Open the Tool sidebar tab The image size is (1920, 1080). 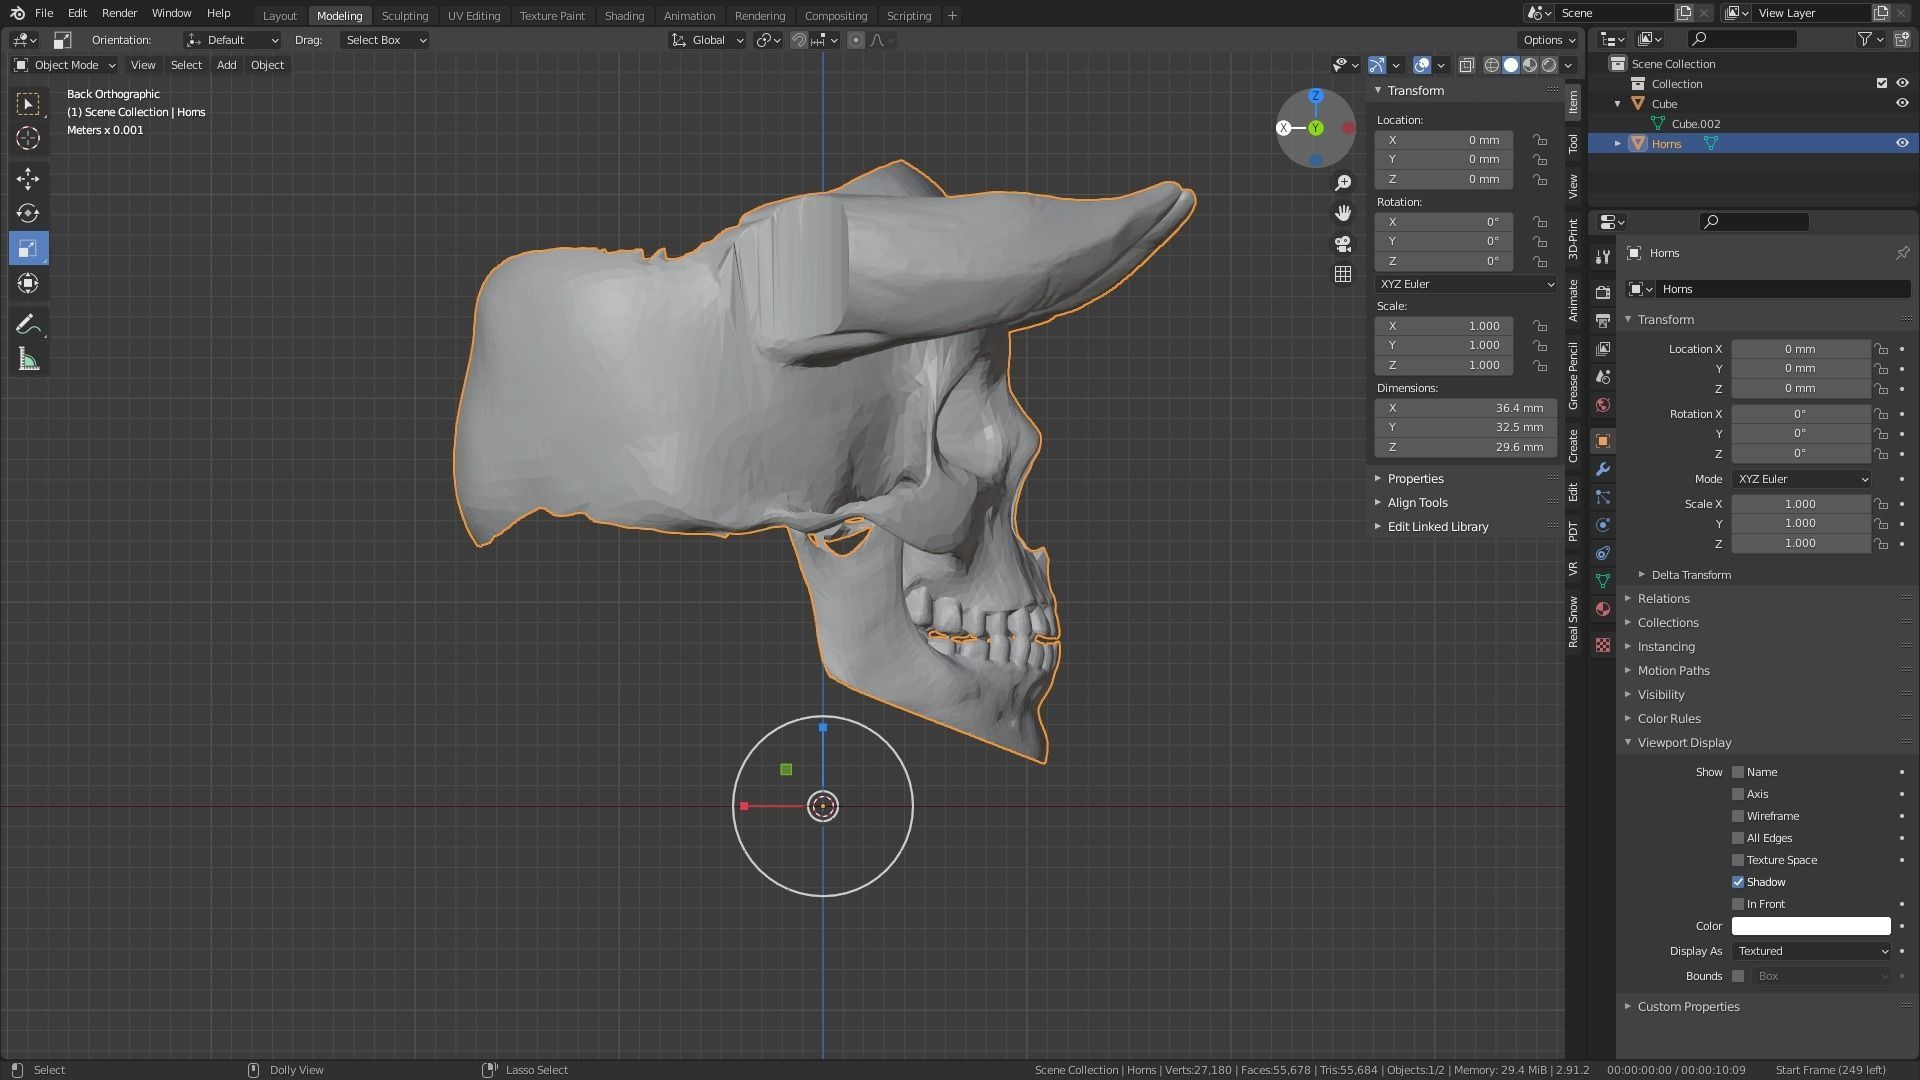1573,143
